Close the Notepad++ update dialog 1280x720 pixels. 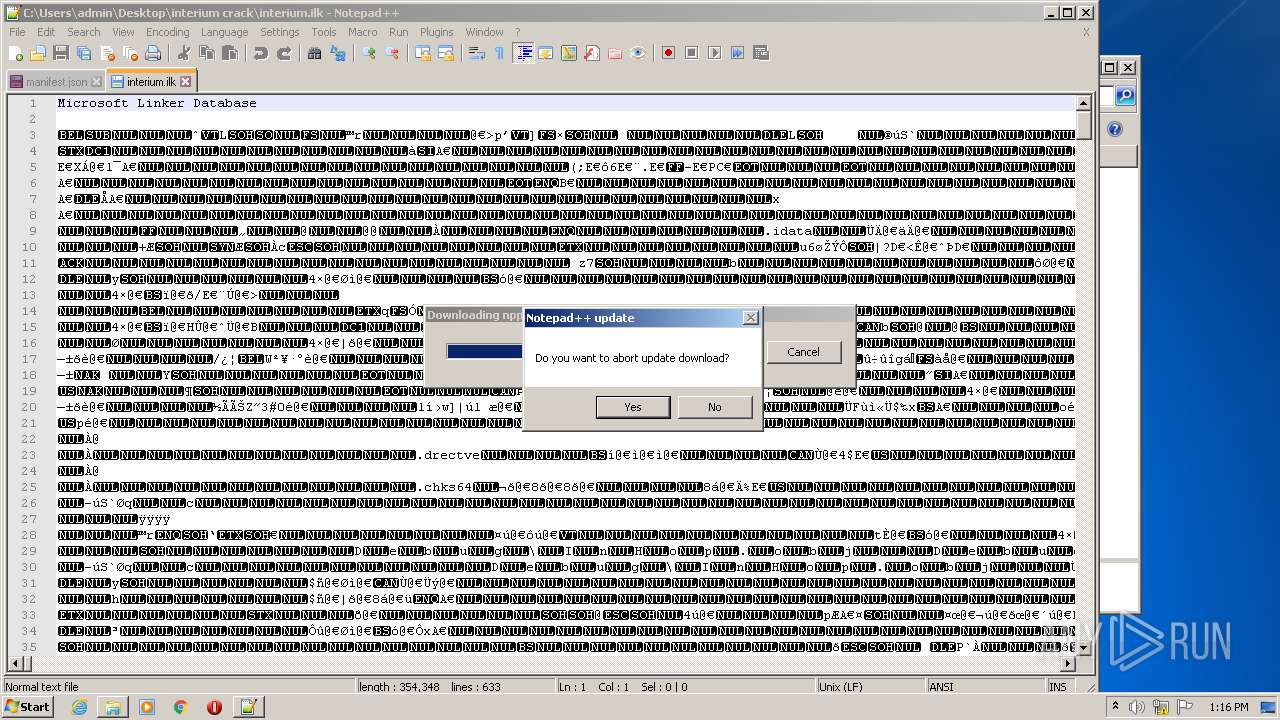coord(750,318)
